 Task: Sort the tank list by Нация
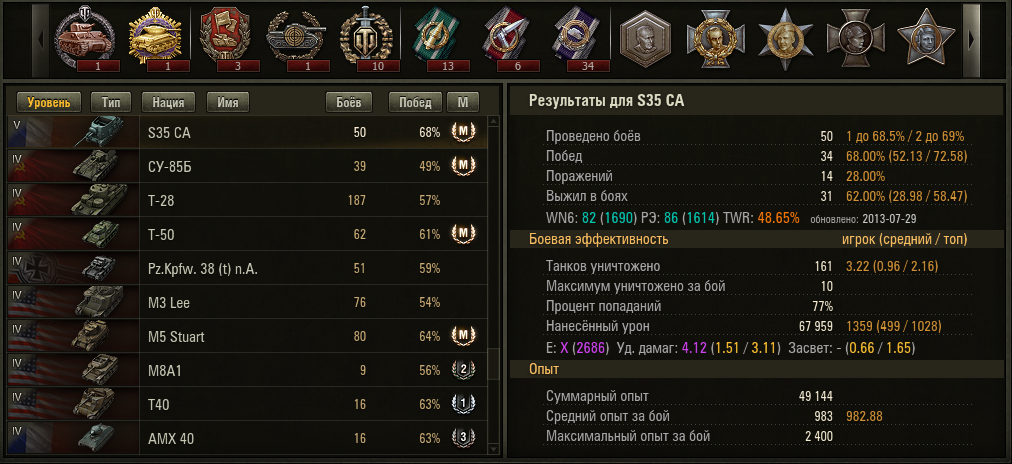(x=168, y=103)
